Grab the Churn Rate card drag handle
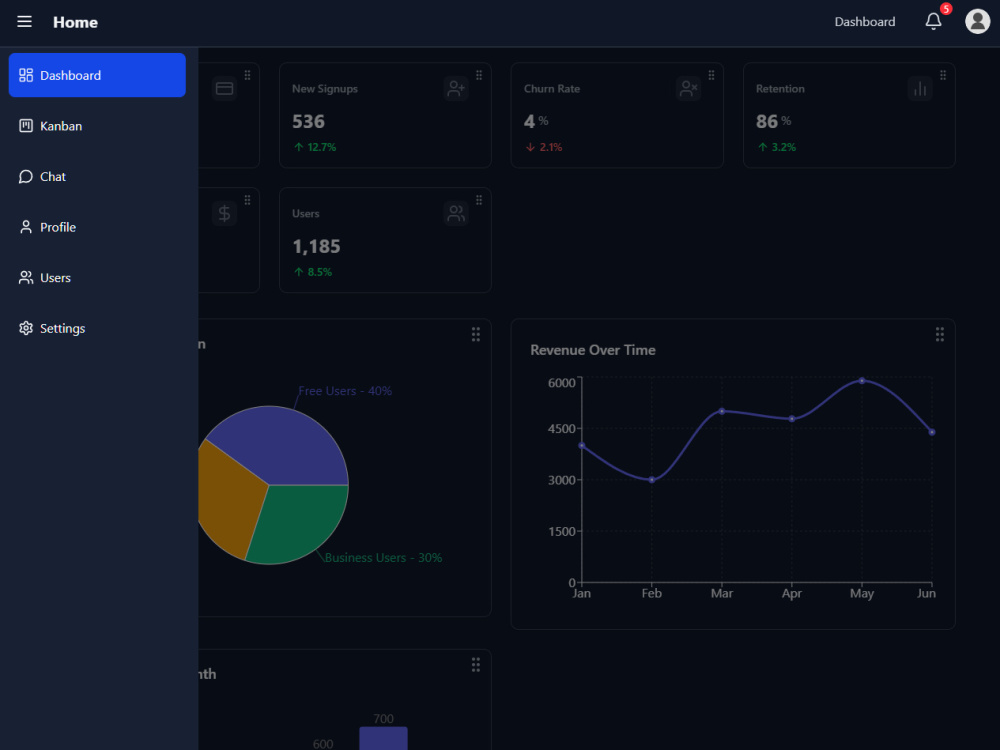1000x750 pixels. (711, 75)
